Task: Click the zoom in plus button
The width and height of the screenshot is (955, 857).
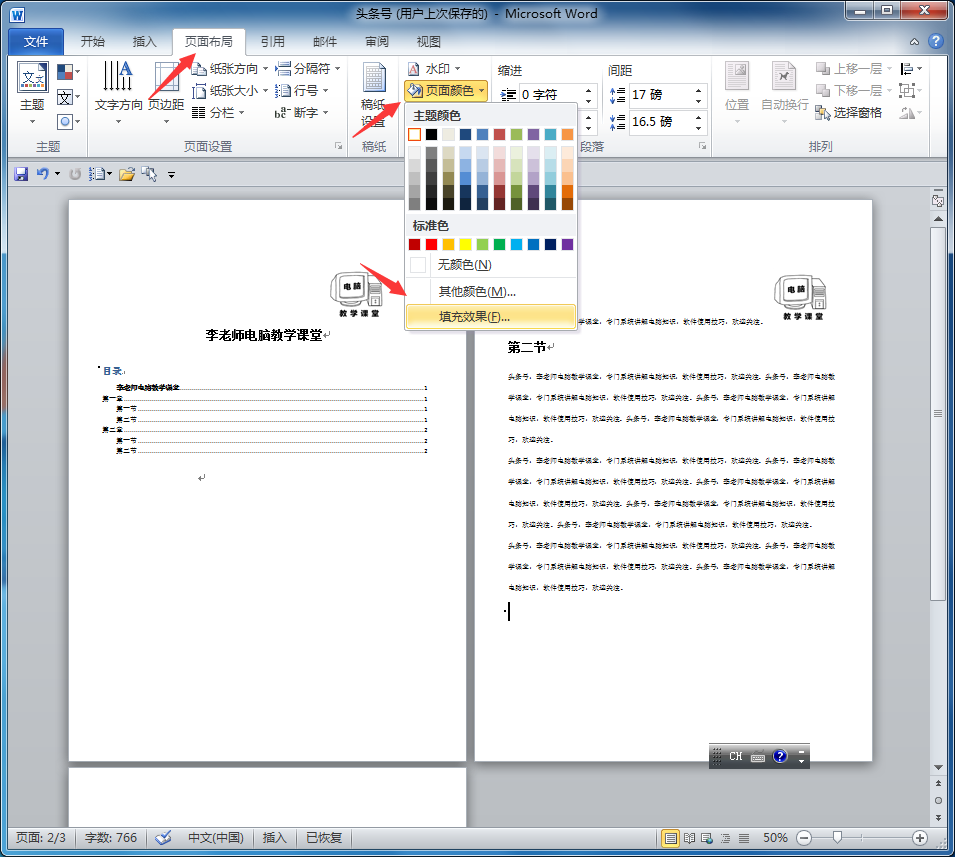Action: click(920, 838)
